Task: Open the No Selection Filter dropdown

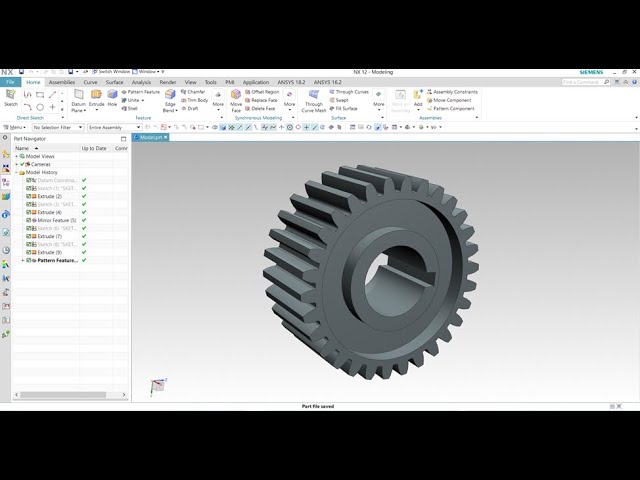Action: click(x=58, y=127)
